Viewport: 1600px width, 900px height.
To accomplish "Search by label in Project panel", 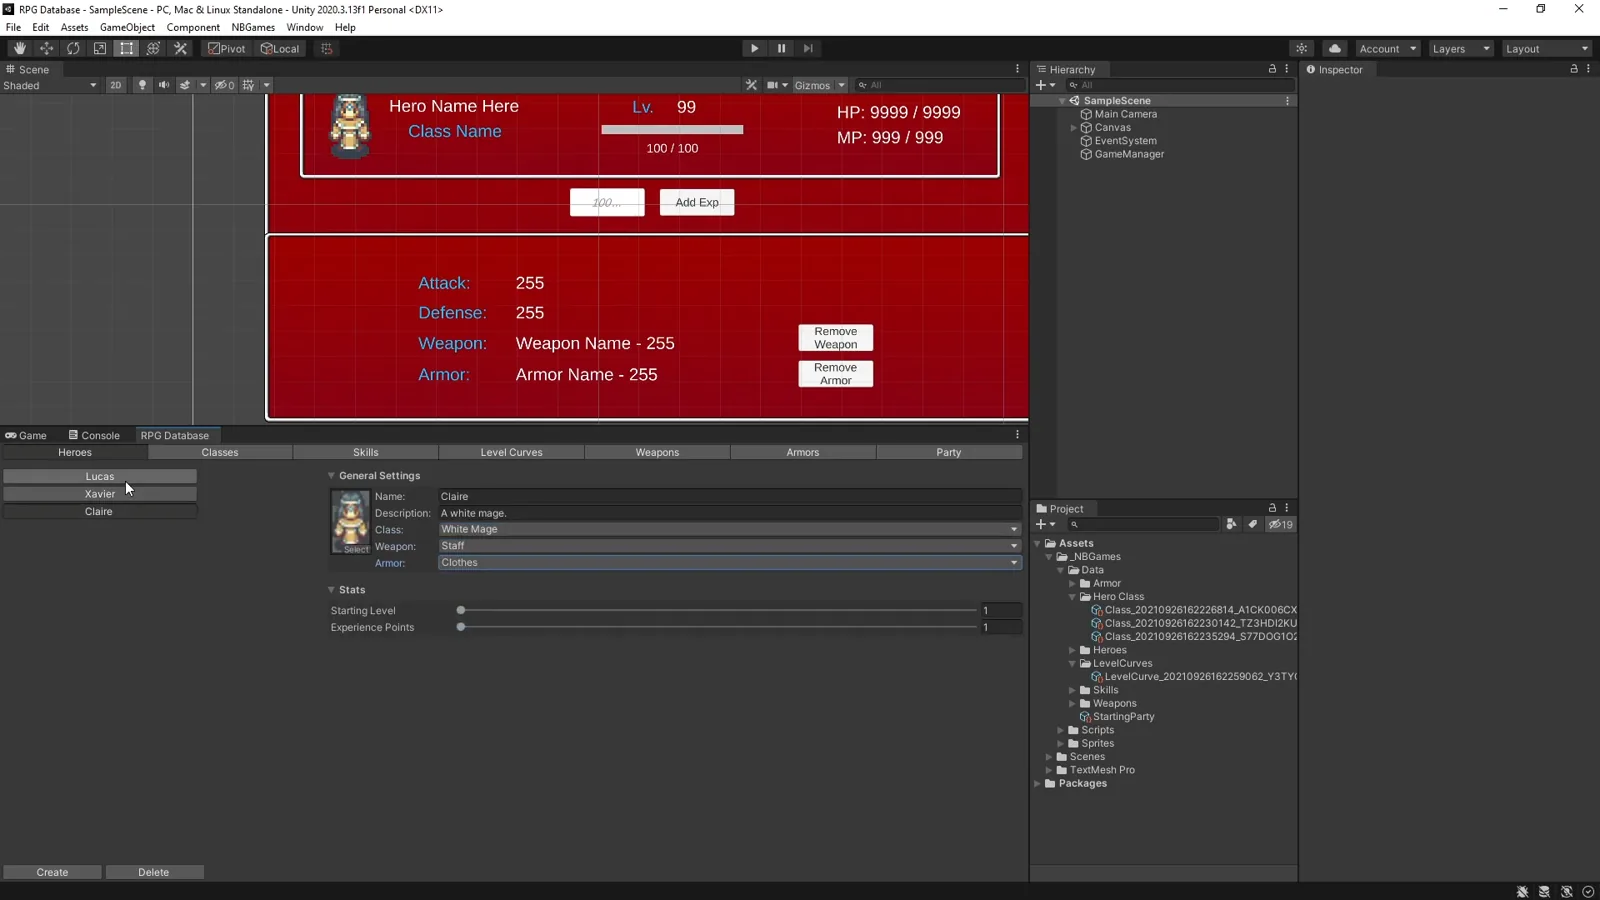I will 1252,524.
